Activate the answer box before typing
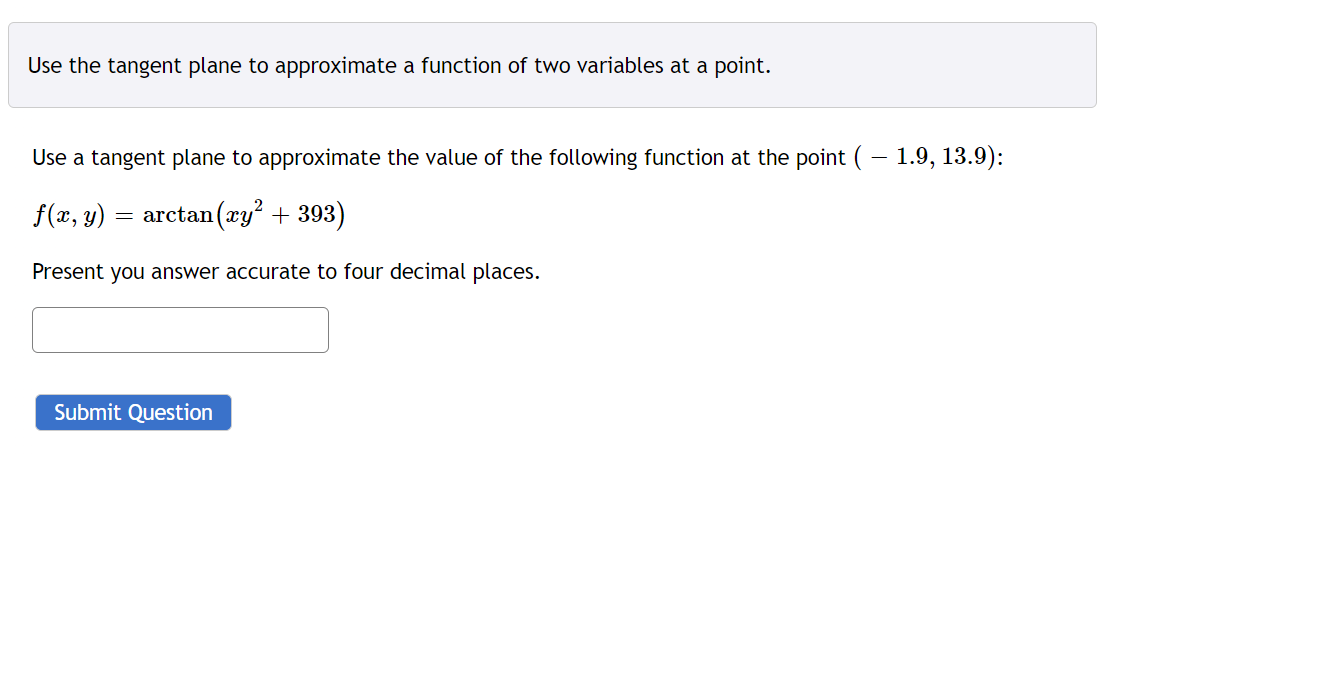The width and height of the screenshot is (1332, 696). pos(180,329)
